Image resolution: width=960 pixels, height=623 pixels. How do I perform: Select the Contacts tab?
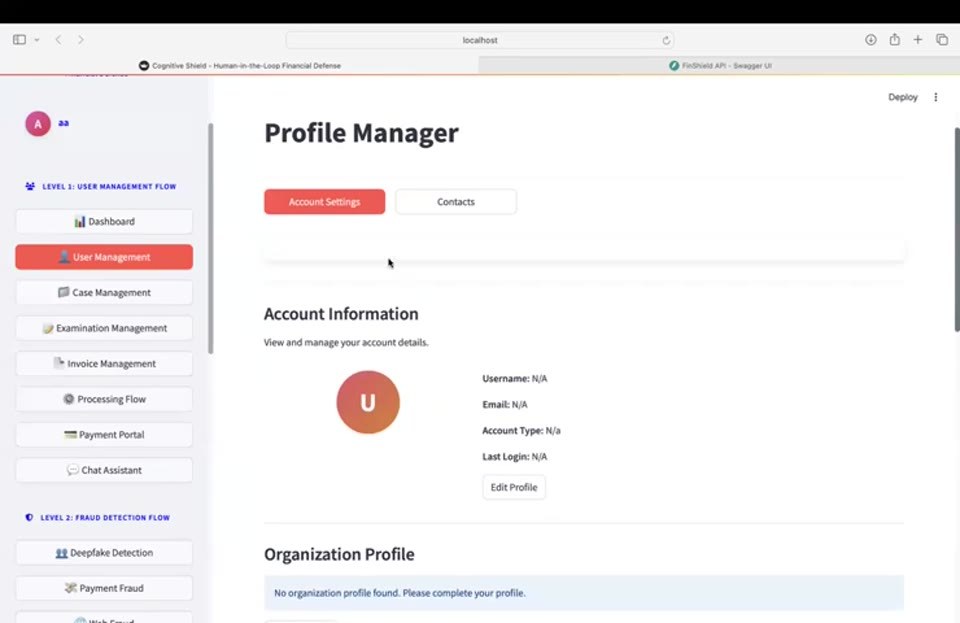click(456, 202)
